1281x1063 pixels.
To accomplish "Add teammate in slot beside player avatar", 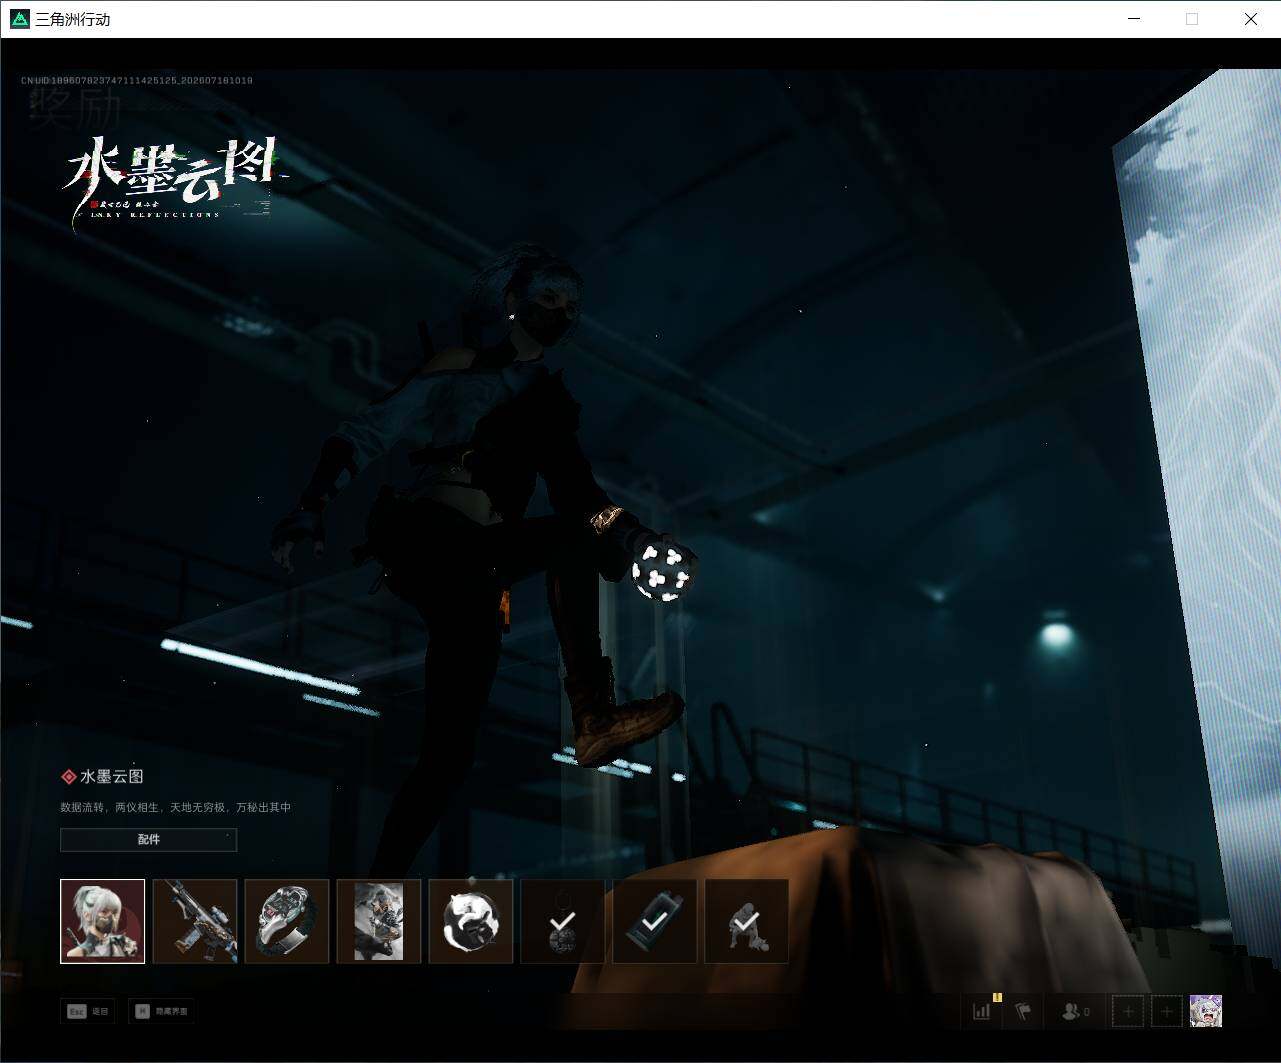I will click(1166, 1012).
